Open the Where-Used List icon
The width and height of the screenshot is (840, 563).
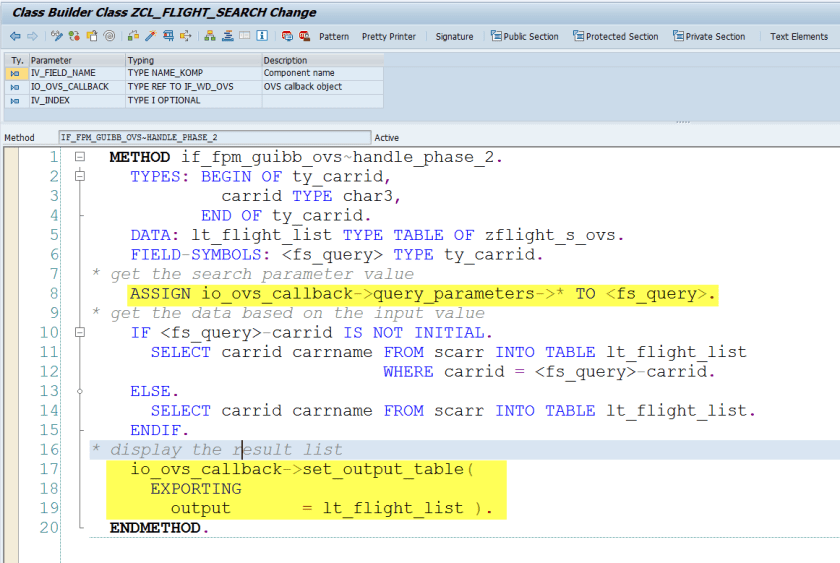(185, 36)
